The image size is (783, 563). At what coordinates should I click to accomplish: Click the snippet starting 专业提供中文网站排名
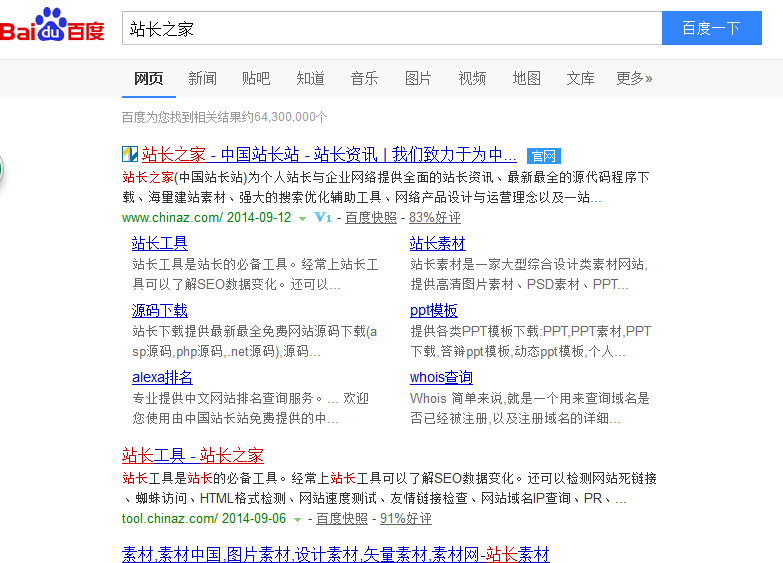point(251,408)
